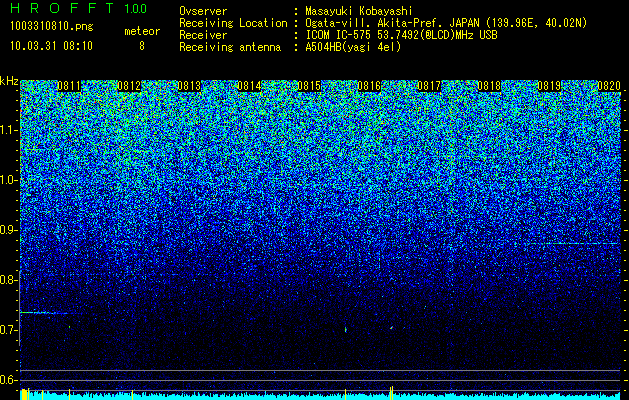Click the 0820 time marker
The image size is (629, 400).
(609, 86)
